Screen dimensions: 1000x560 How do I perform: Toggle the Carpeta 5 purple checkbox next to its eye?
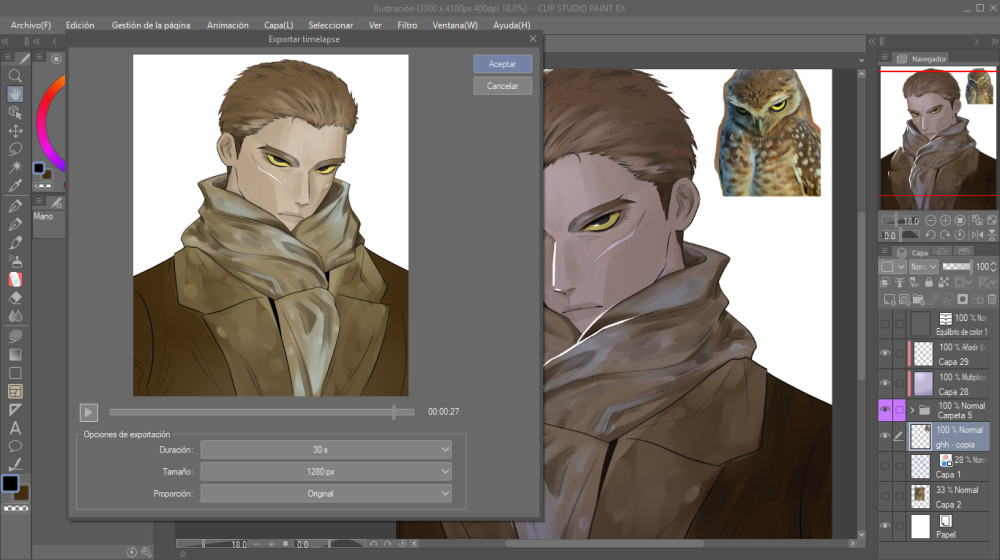[899, 409]
